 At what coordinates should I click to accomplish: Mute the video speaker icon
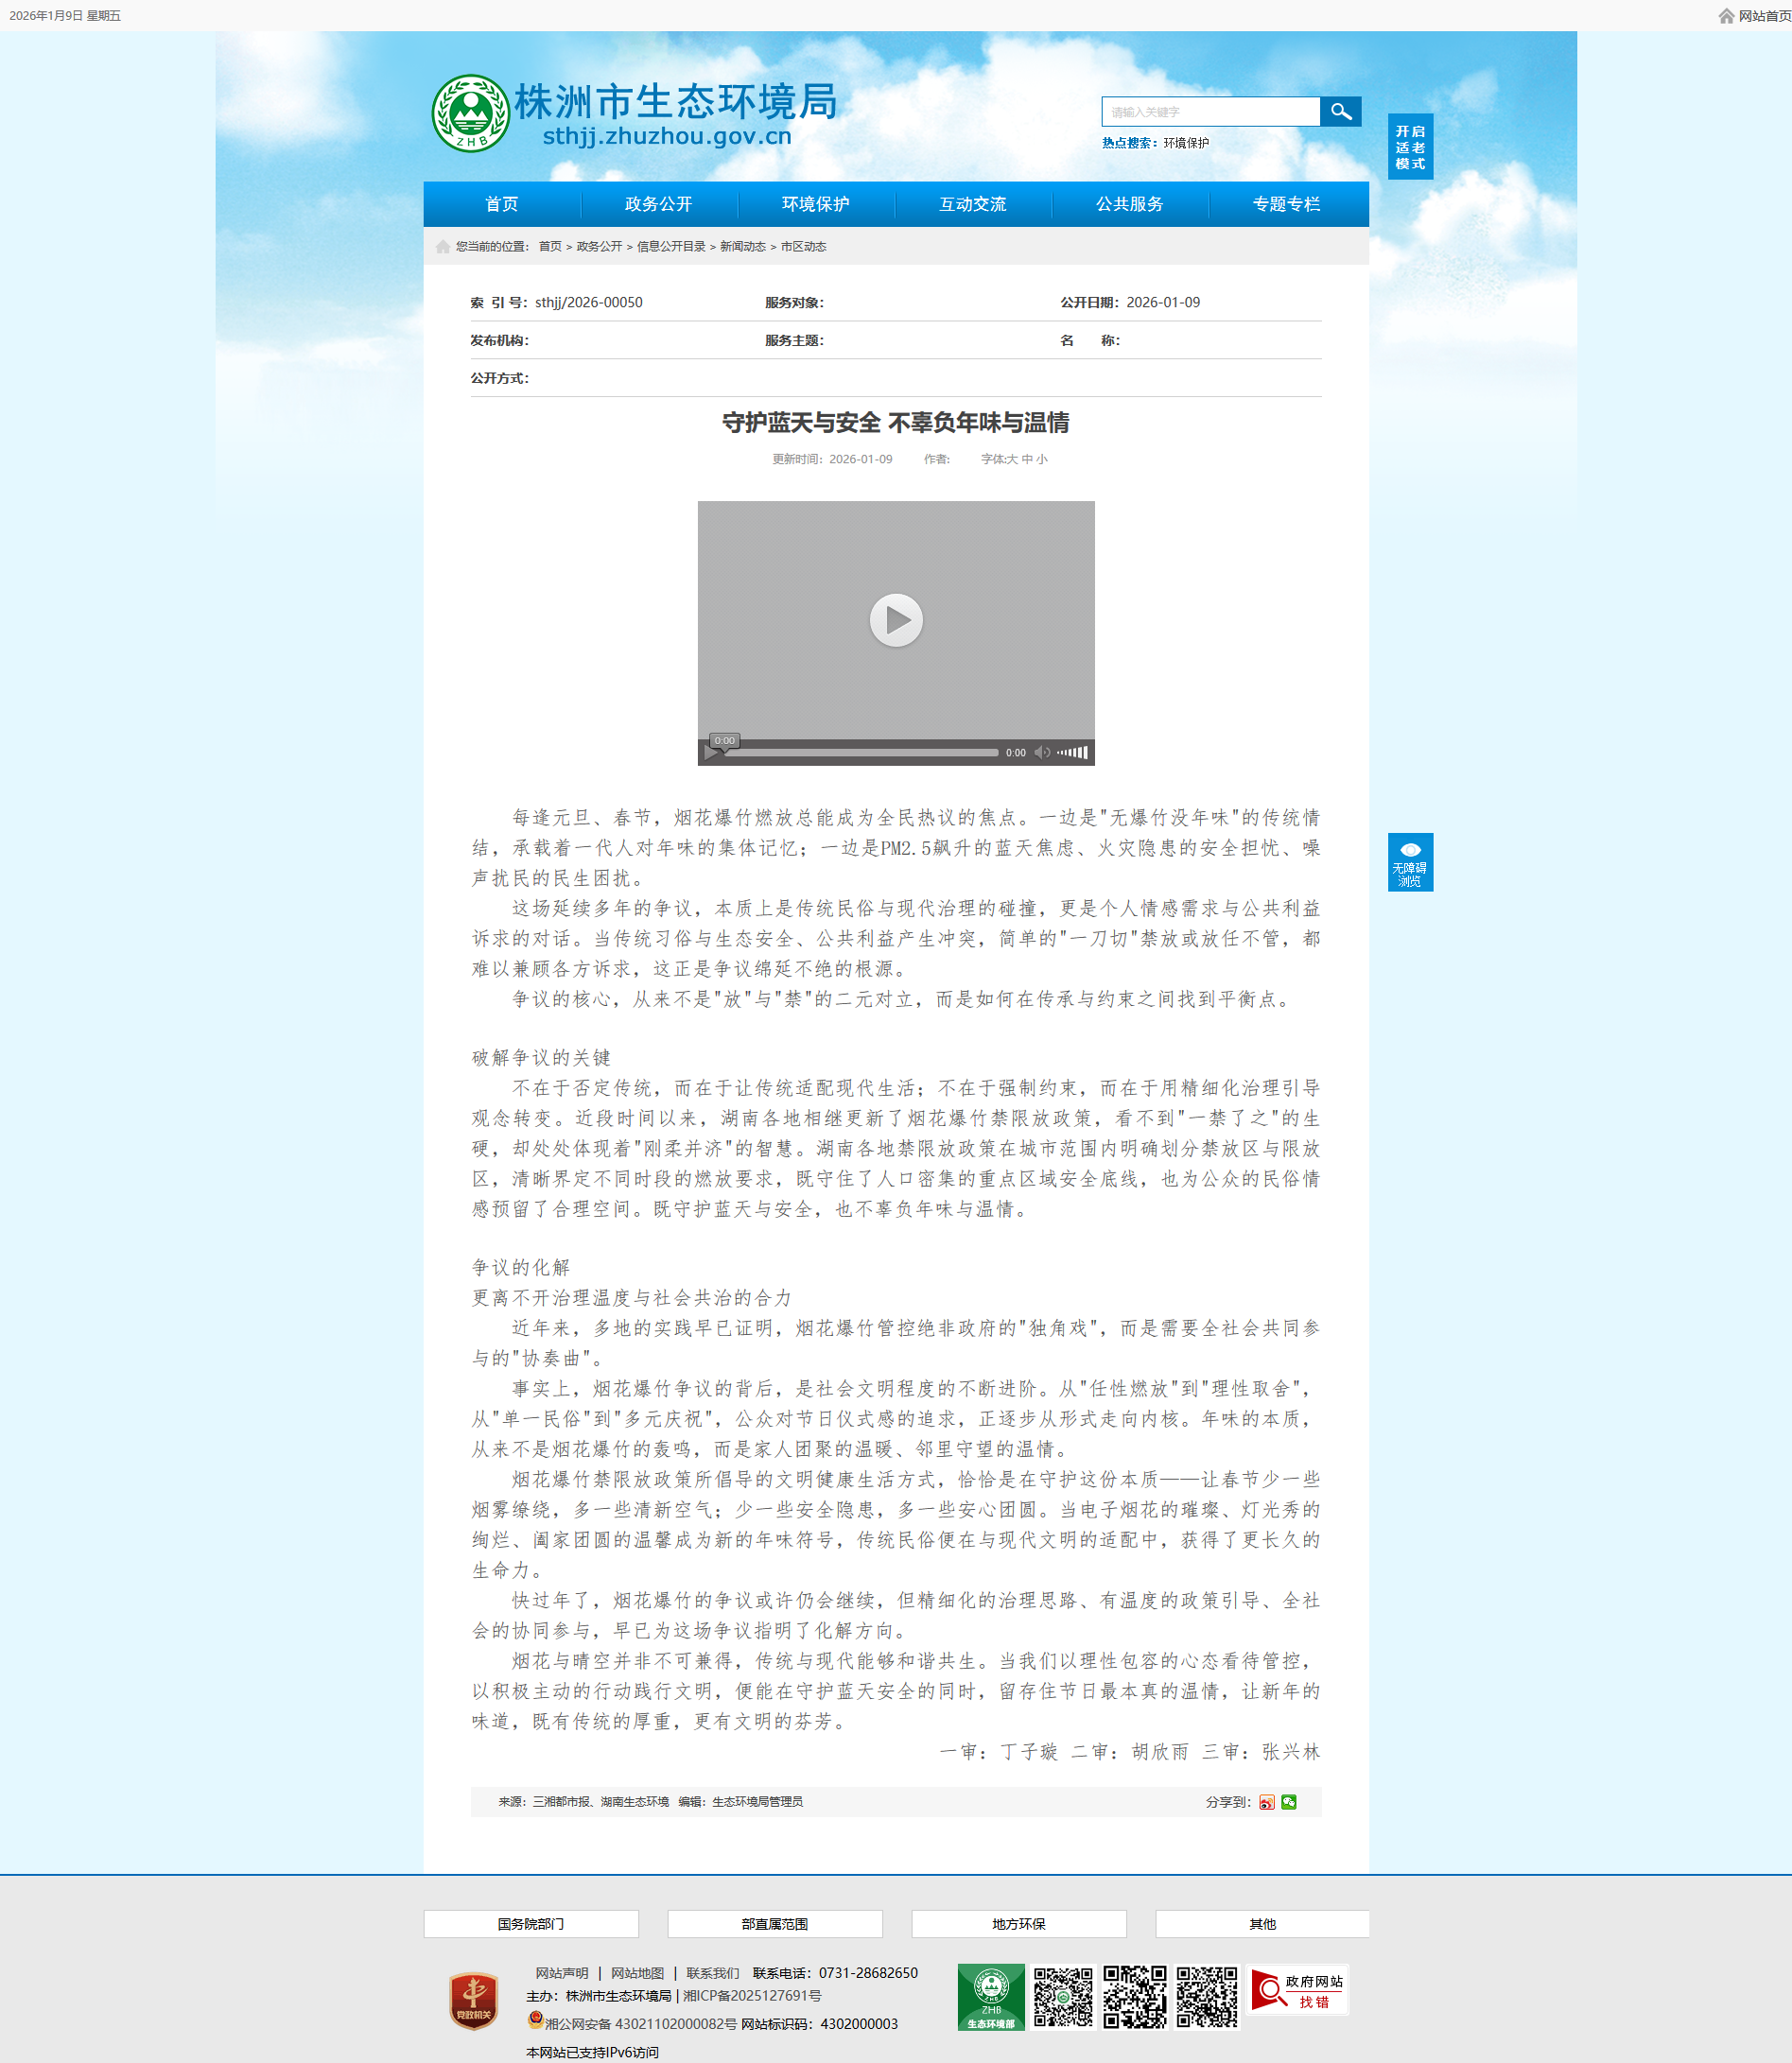(x=1042, y=752)
